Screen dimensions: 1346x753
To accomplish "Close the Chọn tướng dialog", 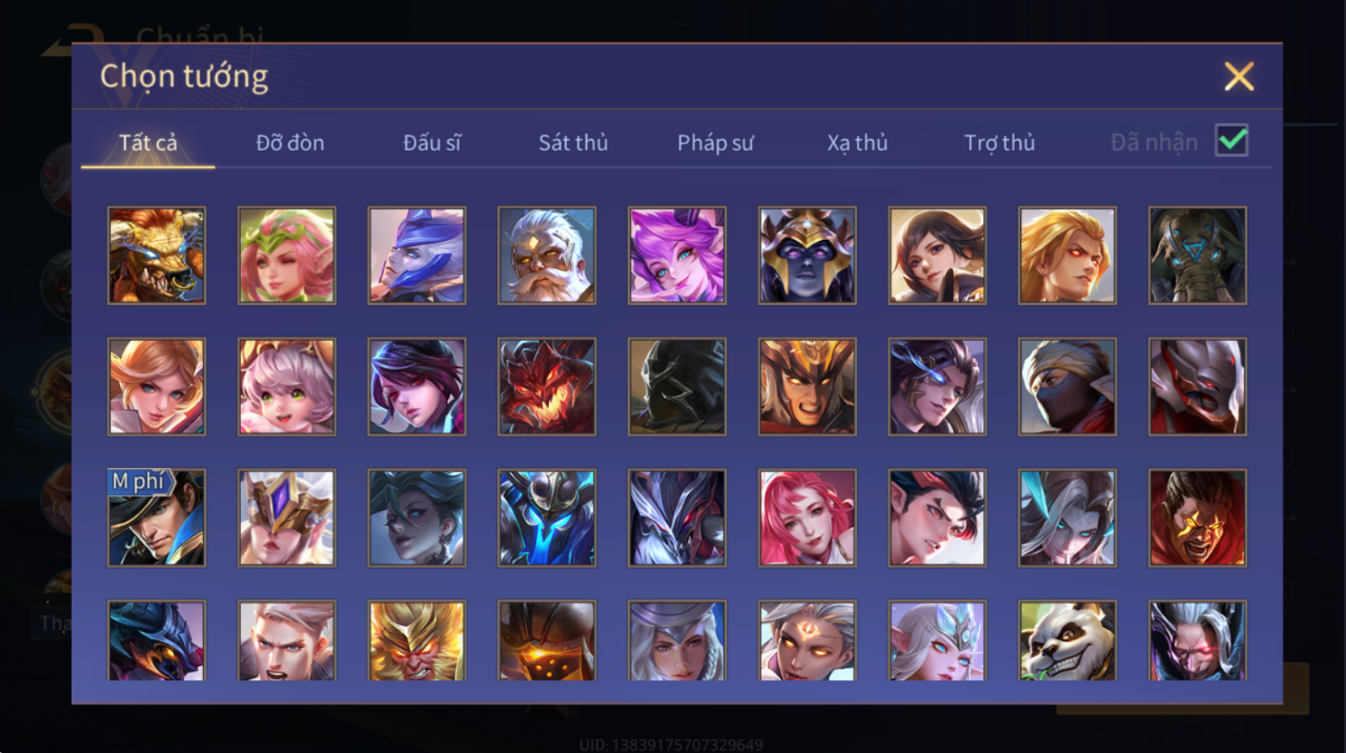I will [x=1239, y=77].
